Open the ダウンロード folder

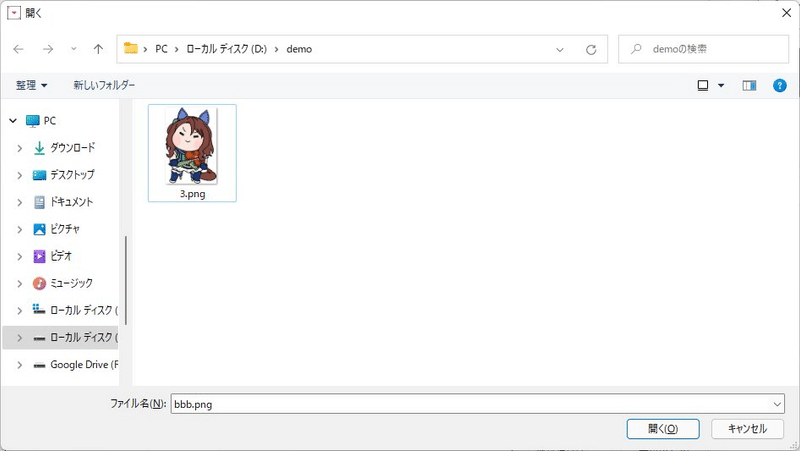pyautogui.click(x=72, y=147)
